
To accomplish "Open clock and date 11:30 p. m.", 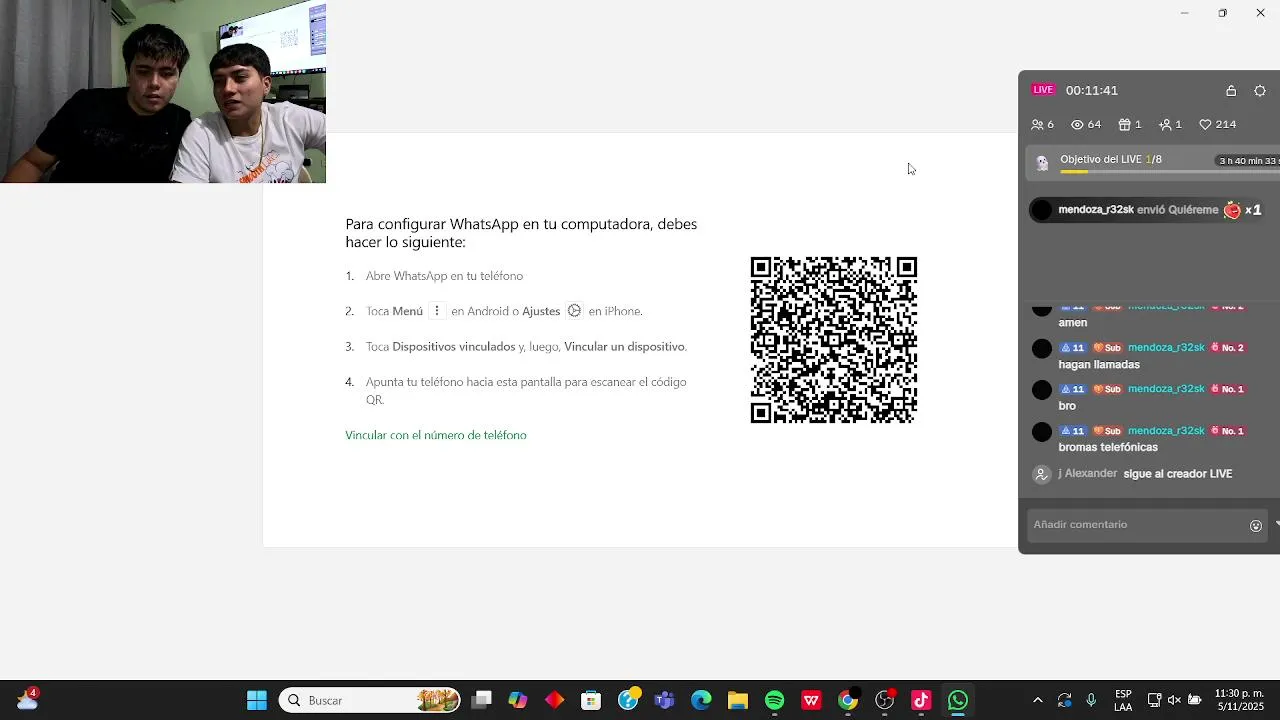I will tap(1239, 700).
